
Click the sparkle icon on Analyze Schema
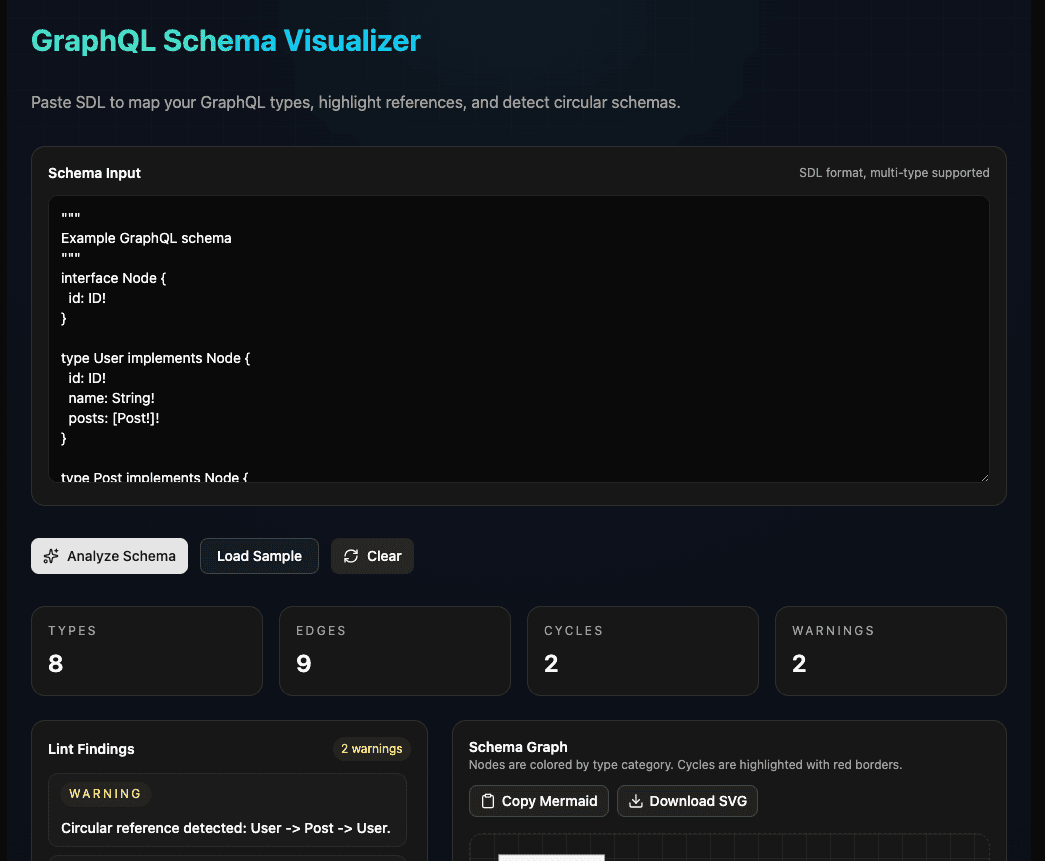tap(52, 556)
